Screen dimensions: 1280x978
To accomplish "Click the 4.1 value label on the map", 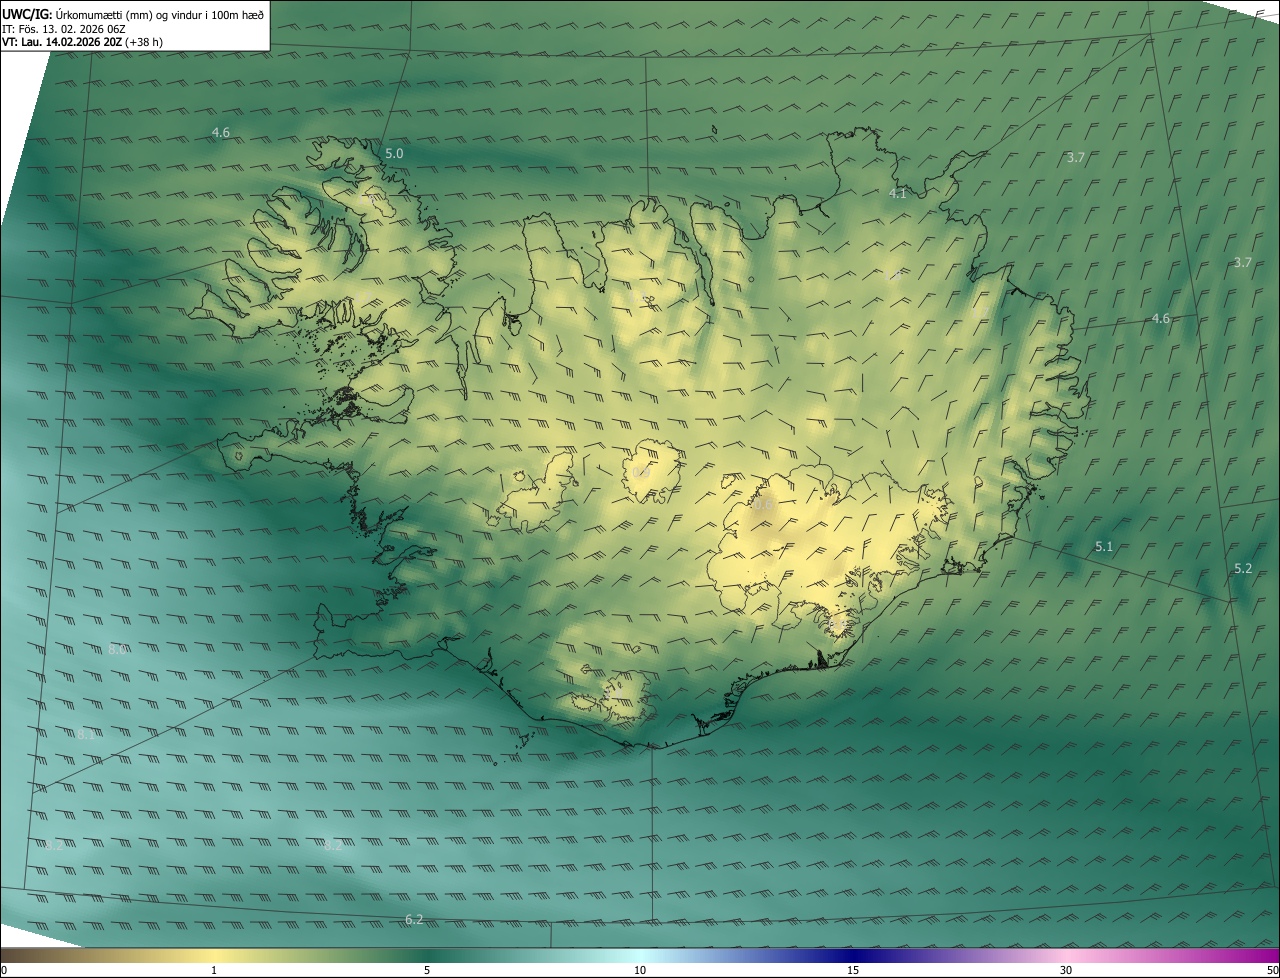I will (x=898, y=193).
